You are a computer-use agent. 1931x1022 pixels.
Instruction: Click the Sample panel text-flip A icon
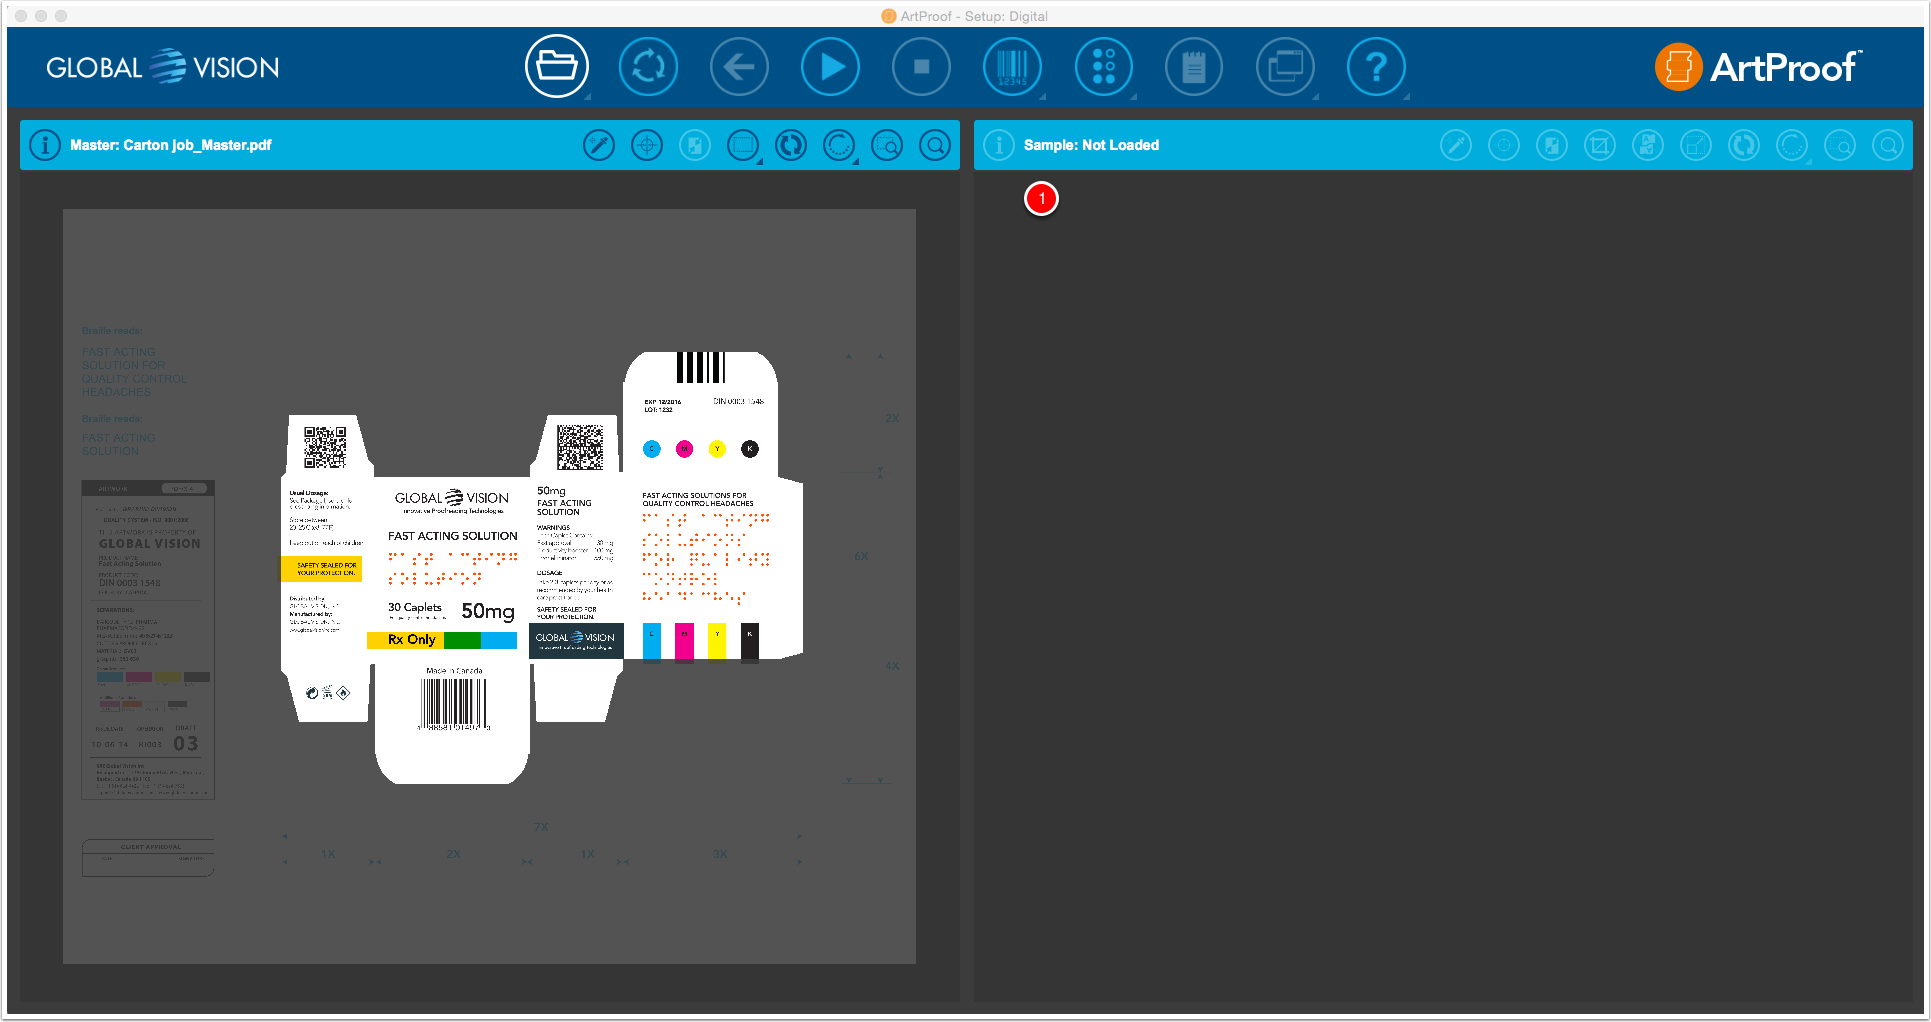(1648, 145)
